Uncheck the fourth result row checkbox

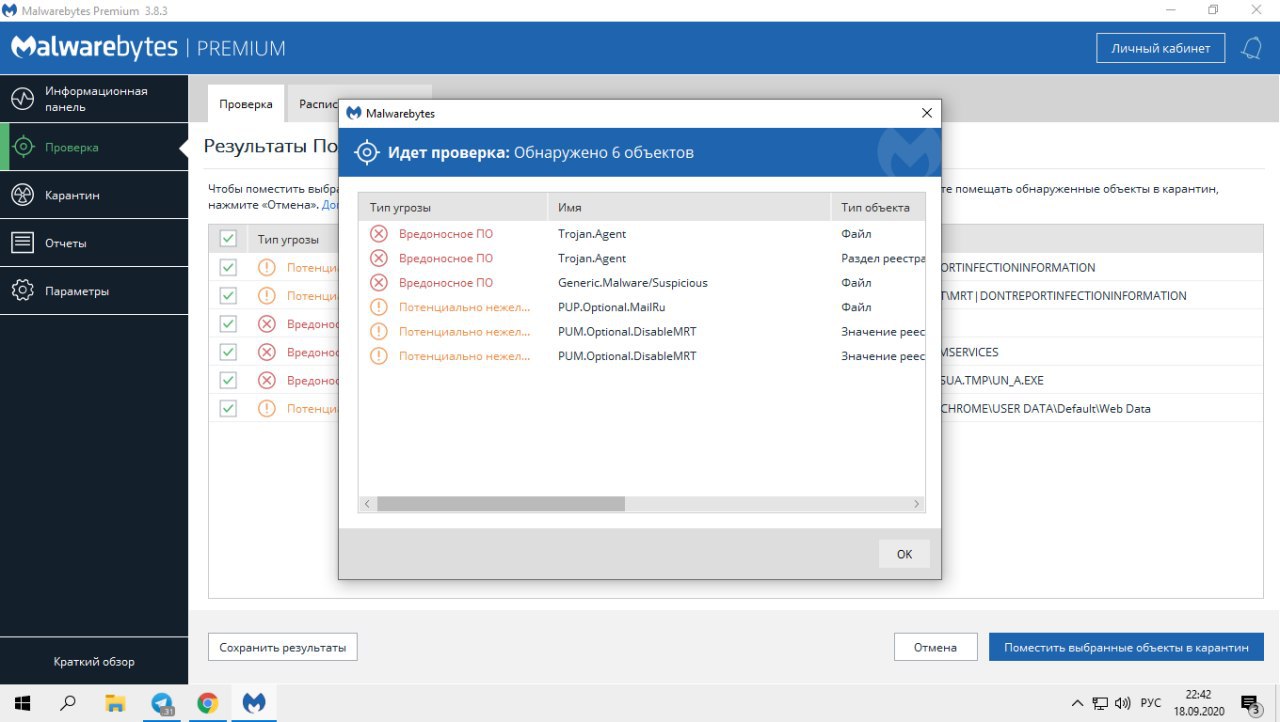(x=228, y=352)
